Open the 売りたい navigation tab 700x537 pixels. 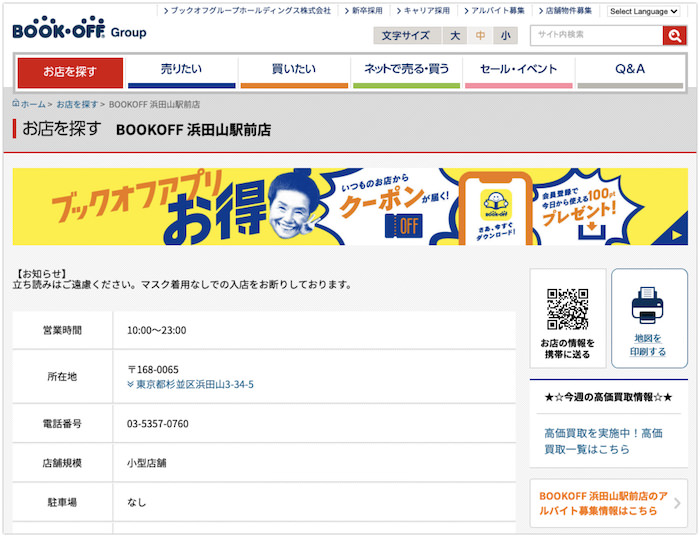(181, 72)
